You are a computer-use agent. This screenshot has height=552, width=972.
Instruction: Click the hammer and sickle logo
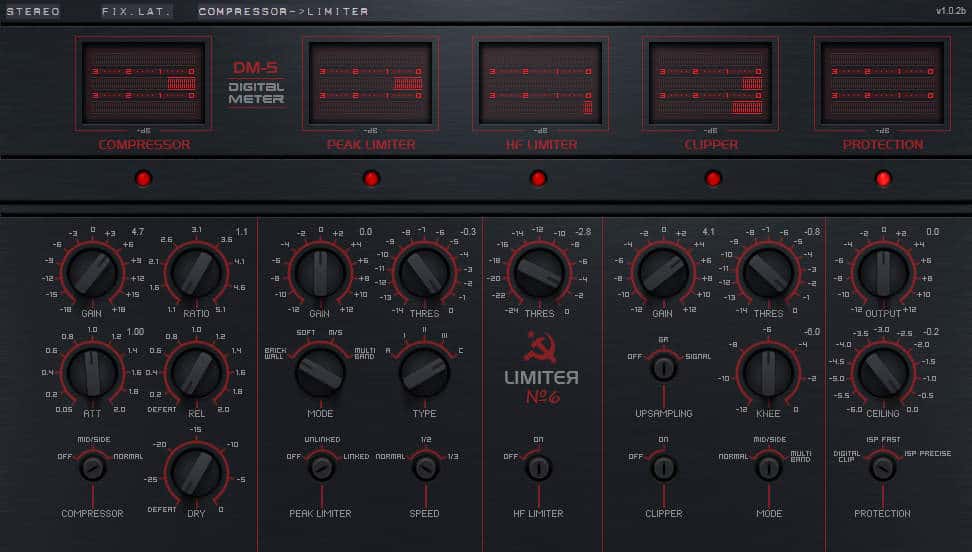point(539,349)
